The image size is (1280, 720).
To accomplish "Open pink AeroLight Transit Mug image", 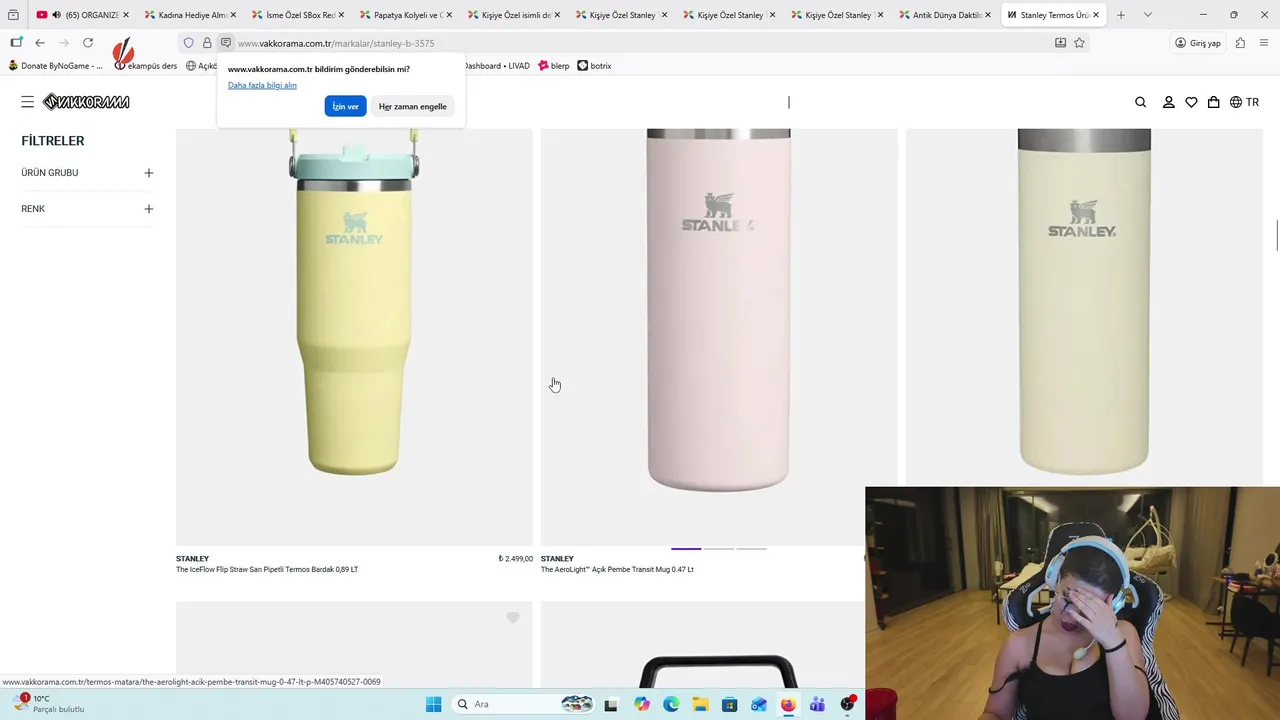I will pyautogui.click(x=718, y=336).
